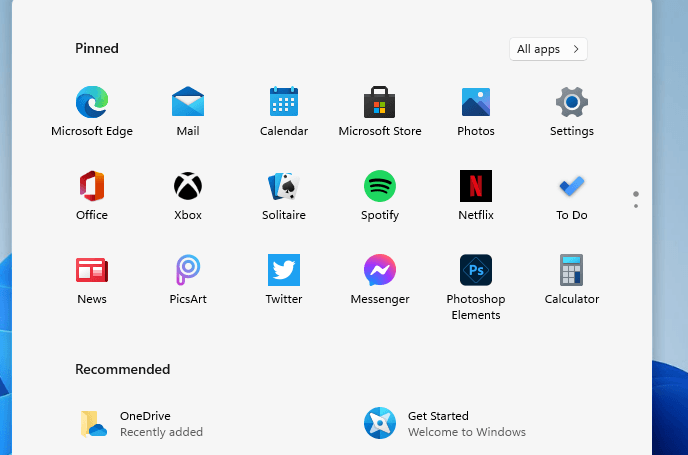The height and width of the screenshot is (455, 688).
Task: Open the To Do app
Action: tap(572, 196)
